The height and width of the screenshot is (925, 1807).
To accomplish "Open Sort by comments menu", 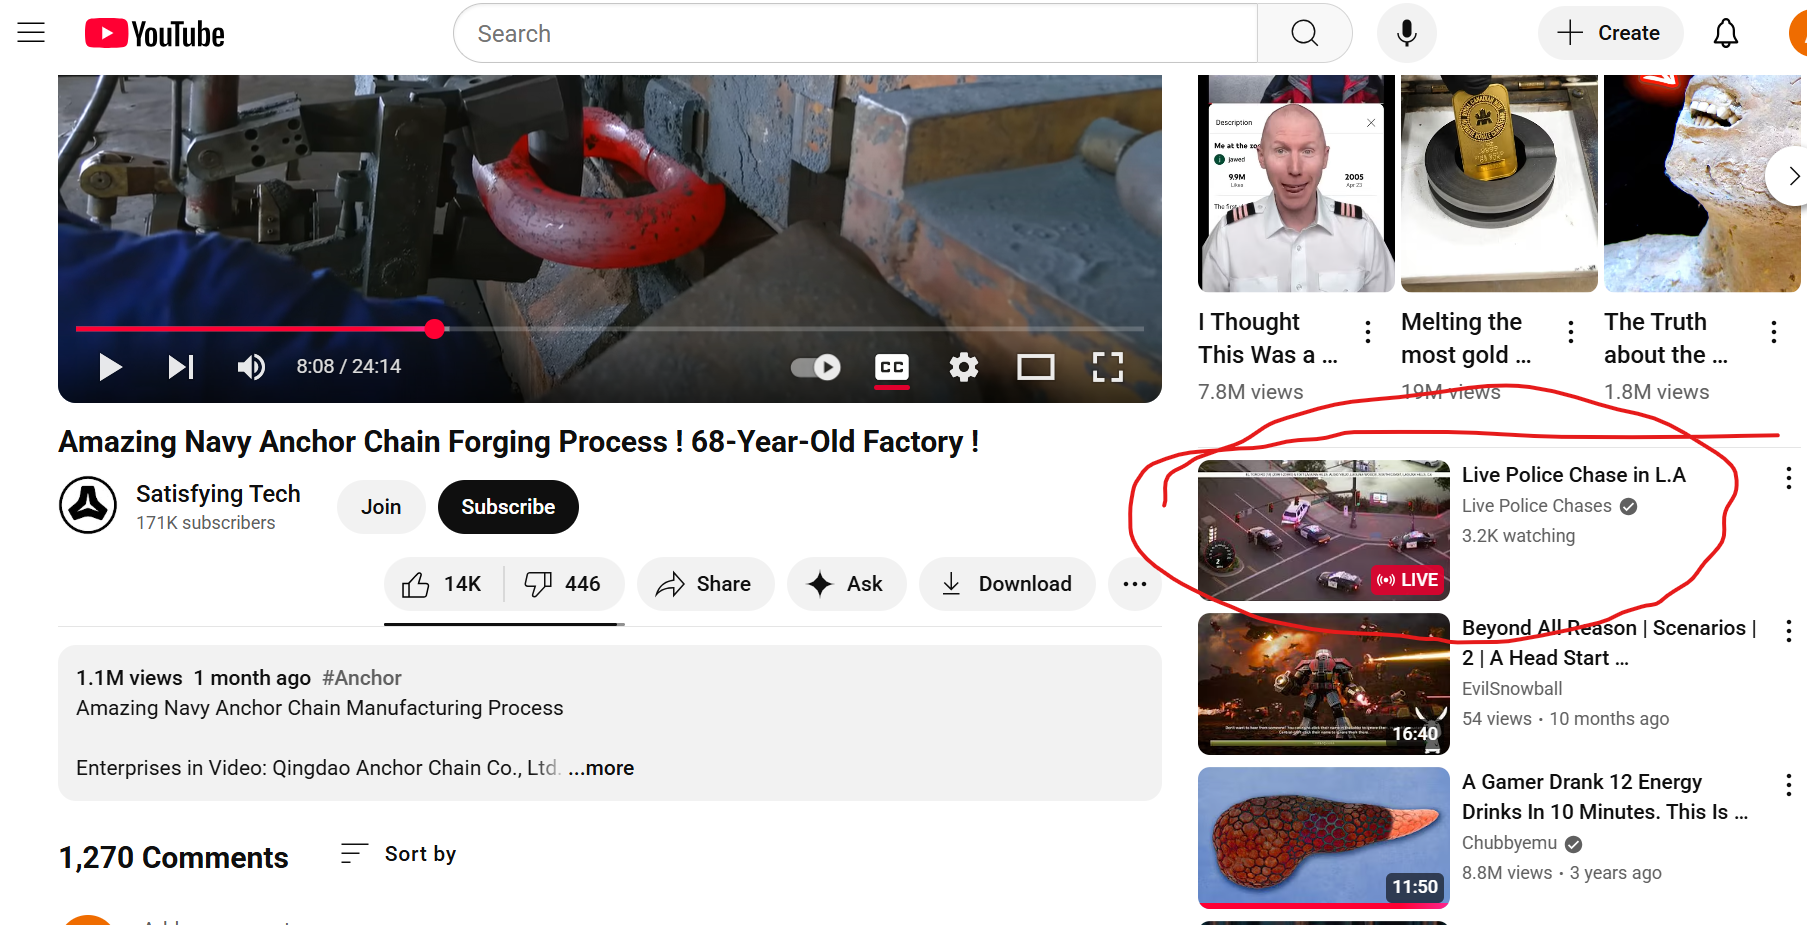I will click(398, 854).
